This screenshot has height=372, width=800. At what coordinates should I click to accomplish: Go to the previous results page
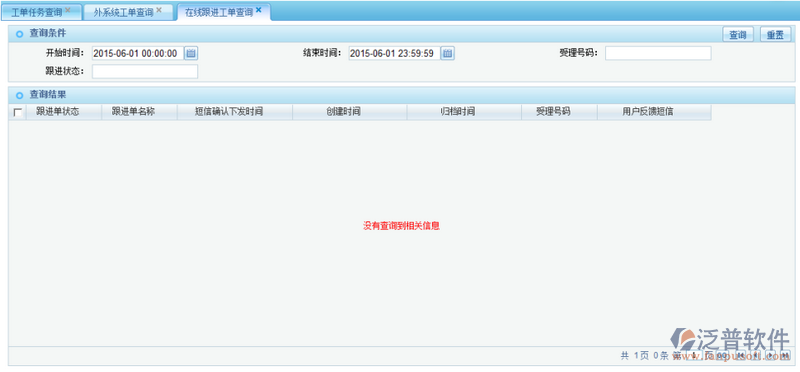click(x=756, y=355)
